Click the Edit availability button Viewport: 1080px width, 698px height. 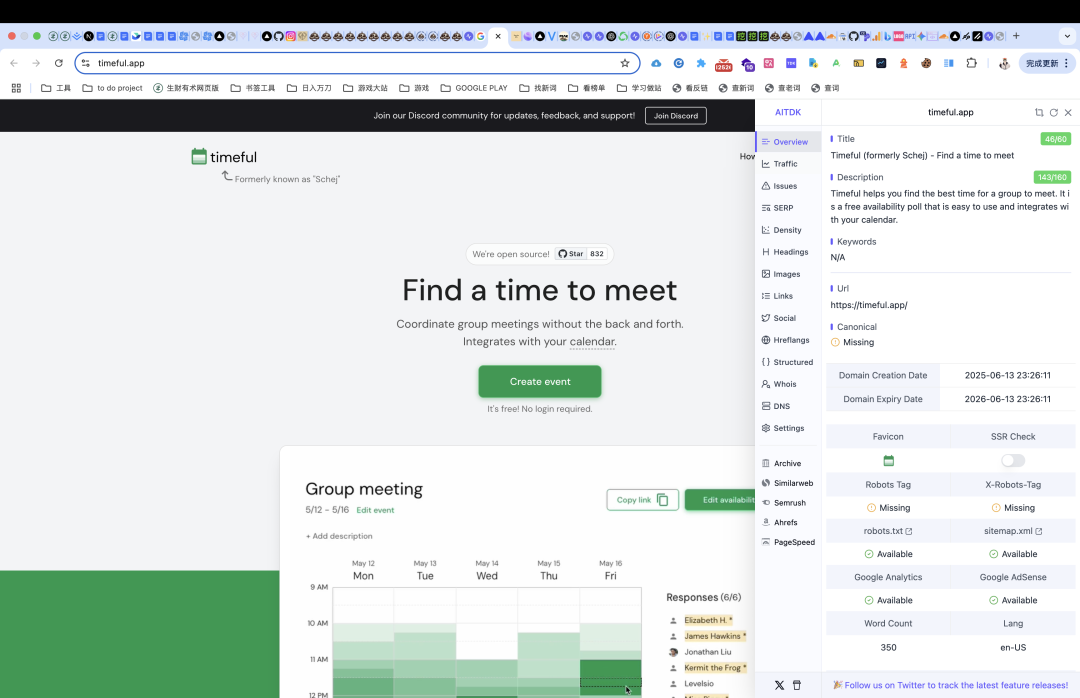click(720, 500)
